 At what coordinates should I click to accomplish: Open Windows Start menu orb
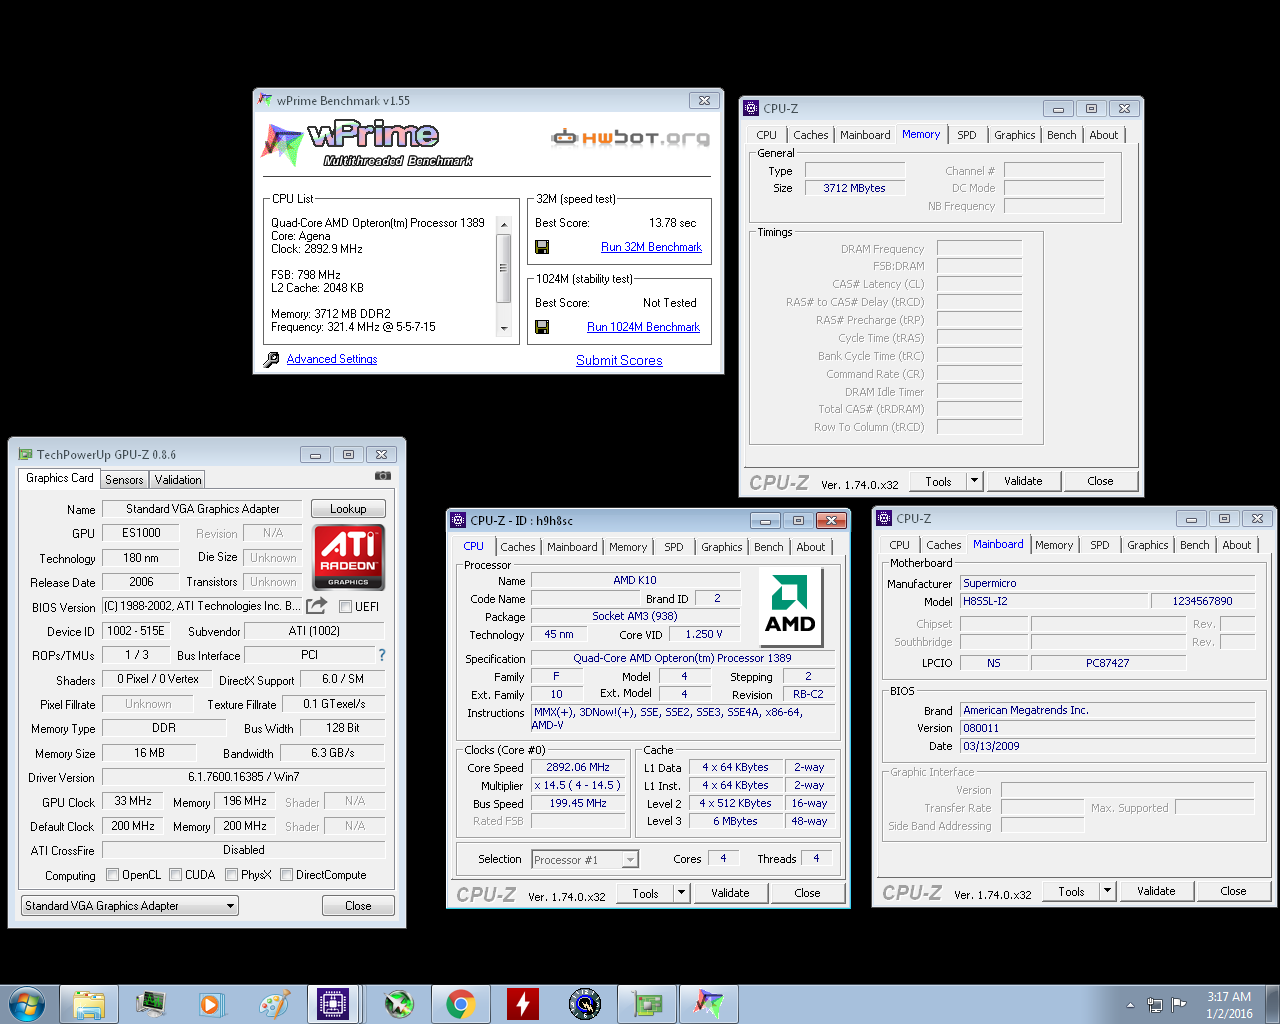click(26, 1004)
